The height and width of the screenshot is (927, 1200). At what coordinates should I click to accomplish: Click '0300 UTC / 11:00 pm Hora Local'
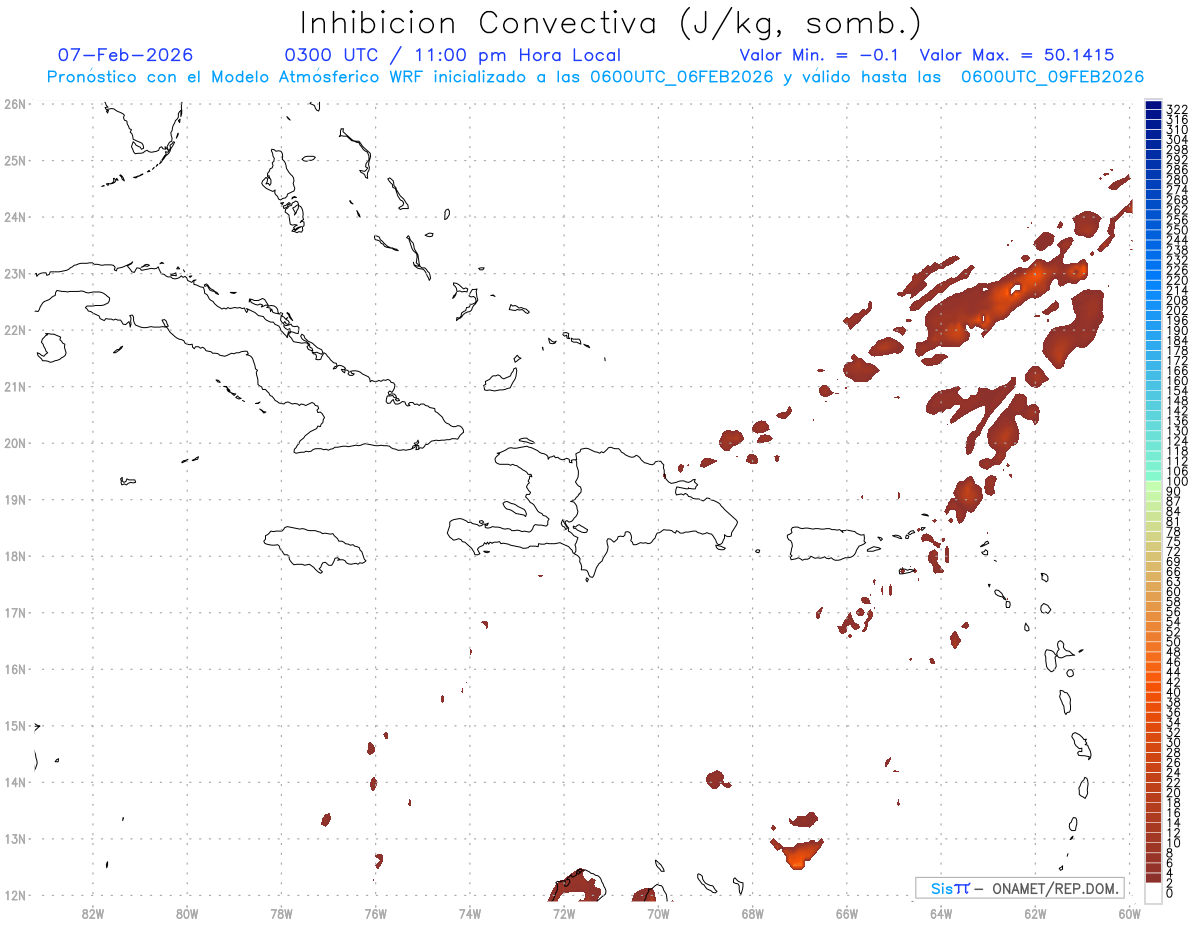tap(453, 55)
